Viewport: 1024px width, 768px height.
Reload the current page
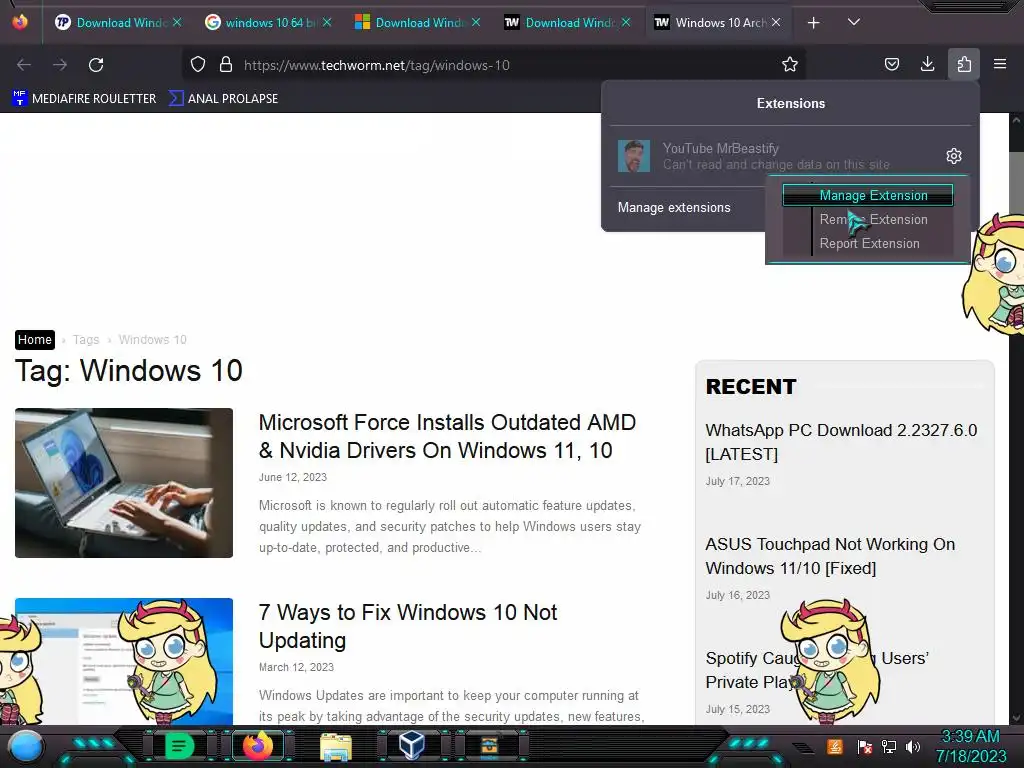96,65
